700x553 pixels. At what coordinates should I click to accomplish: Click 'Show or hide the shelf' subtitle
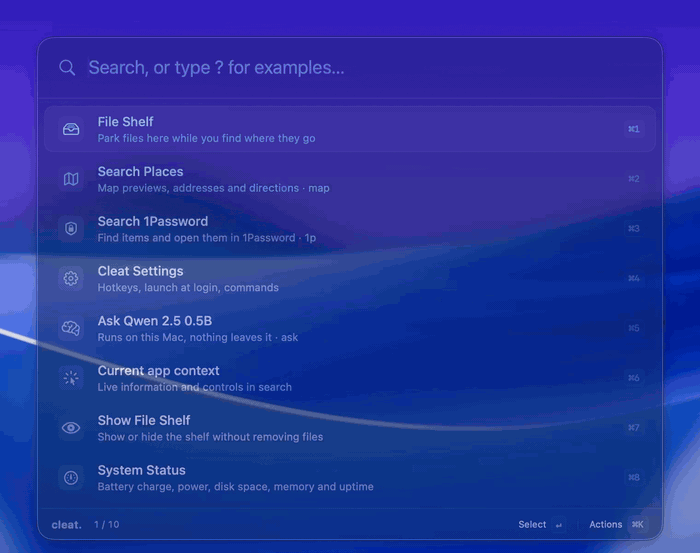click(210, 437)
